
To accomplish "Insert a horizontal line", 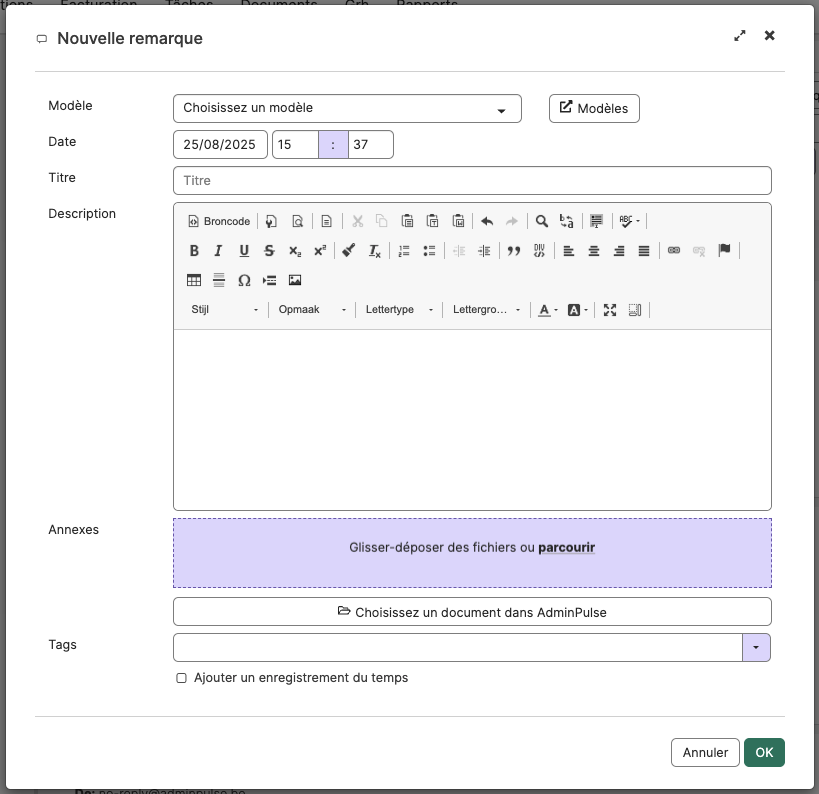I will 219,280.
